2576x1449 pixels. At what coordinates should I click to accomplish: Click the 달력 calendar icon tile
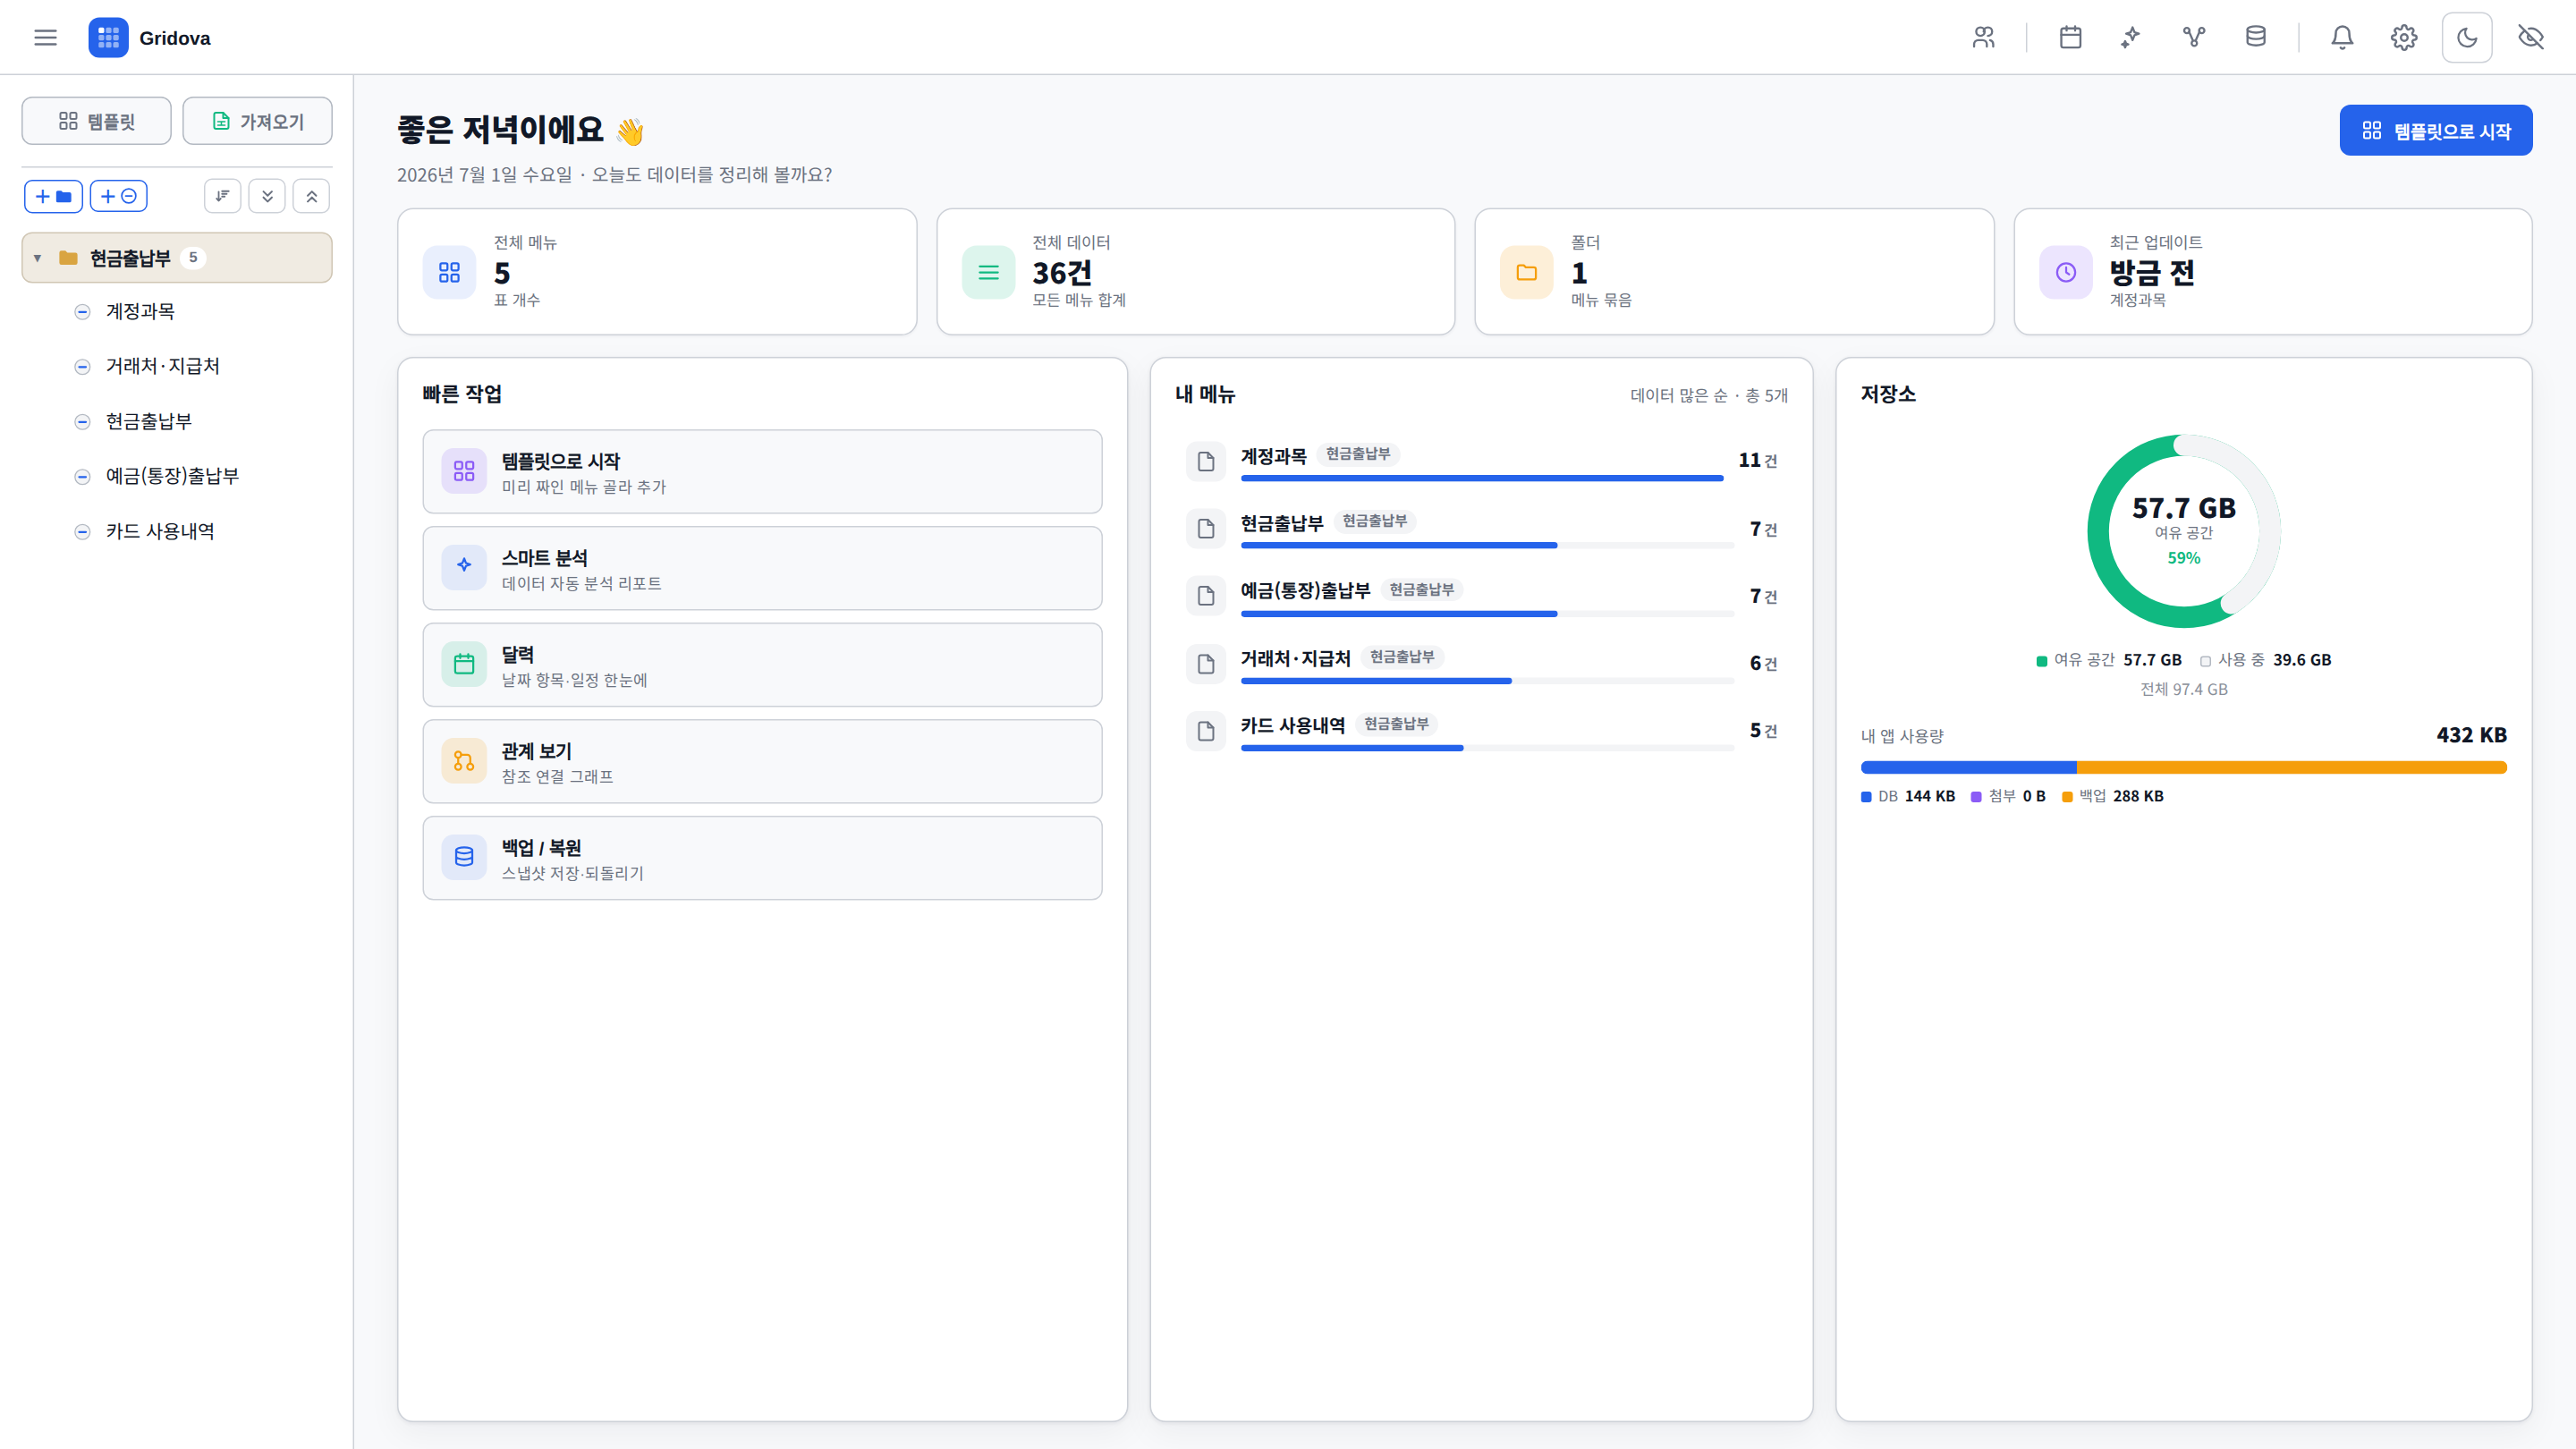[464, 664]
